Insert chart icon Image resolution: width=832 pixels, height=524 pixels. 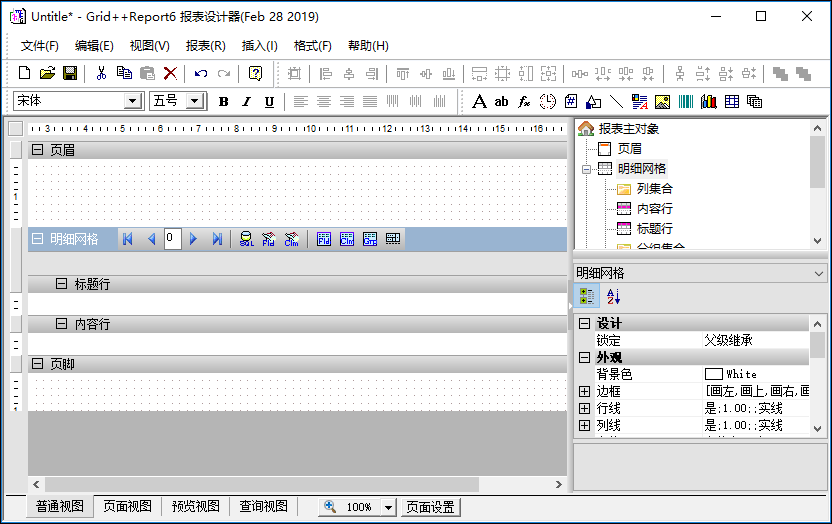point(708,101)
